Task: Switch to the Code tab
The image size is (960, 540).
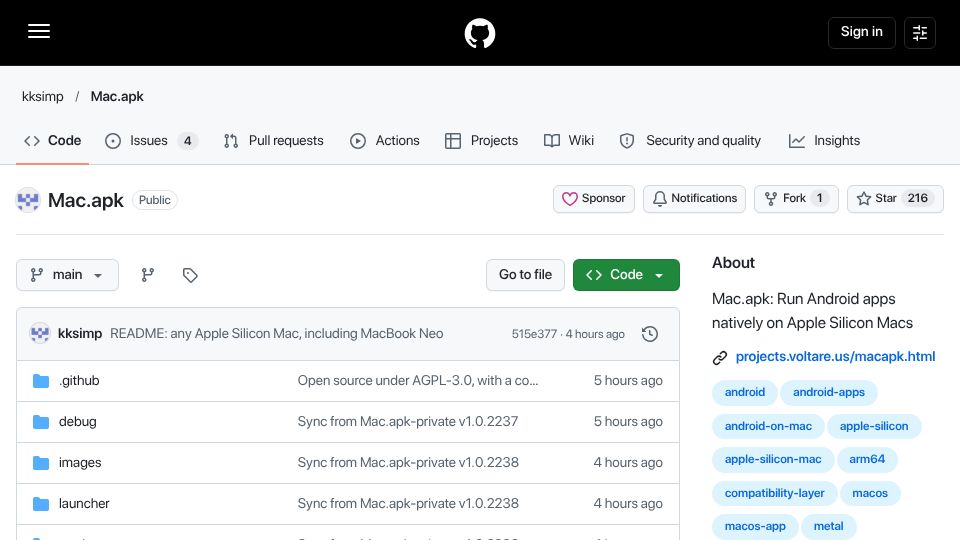Action: coord(53,141)
